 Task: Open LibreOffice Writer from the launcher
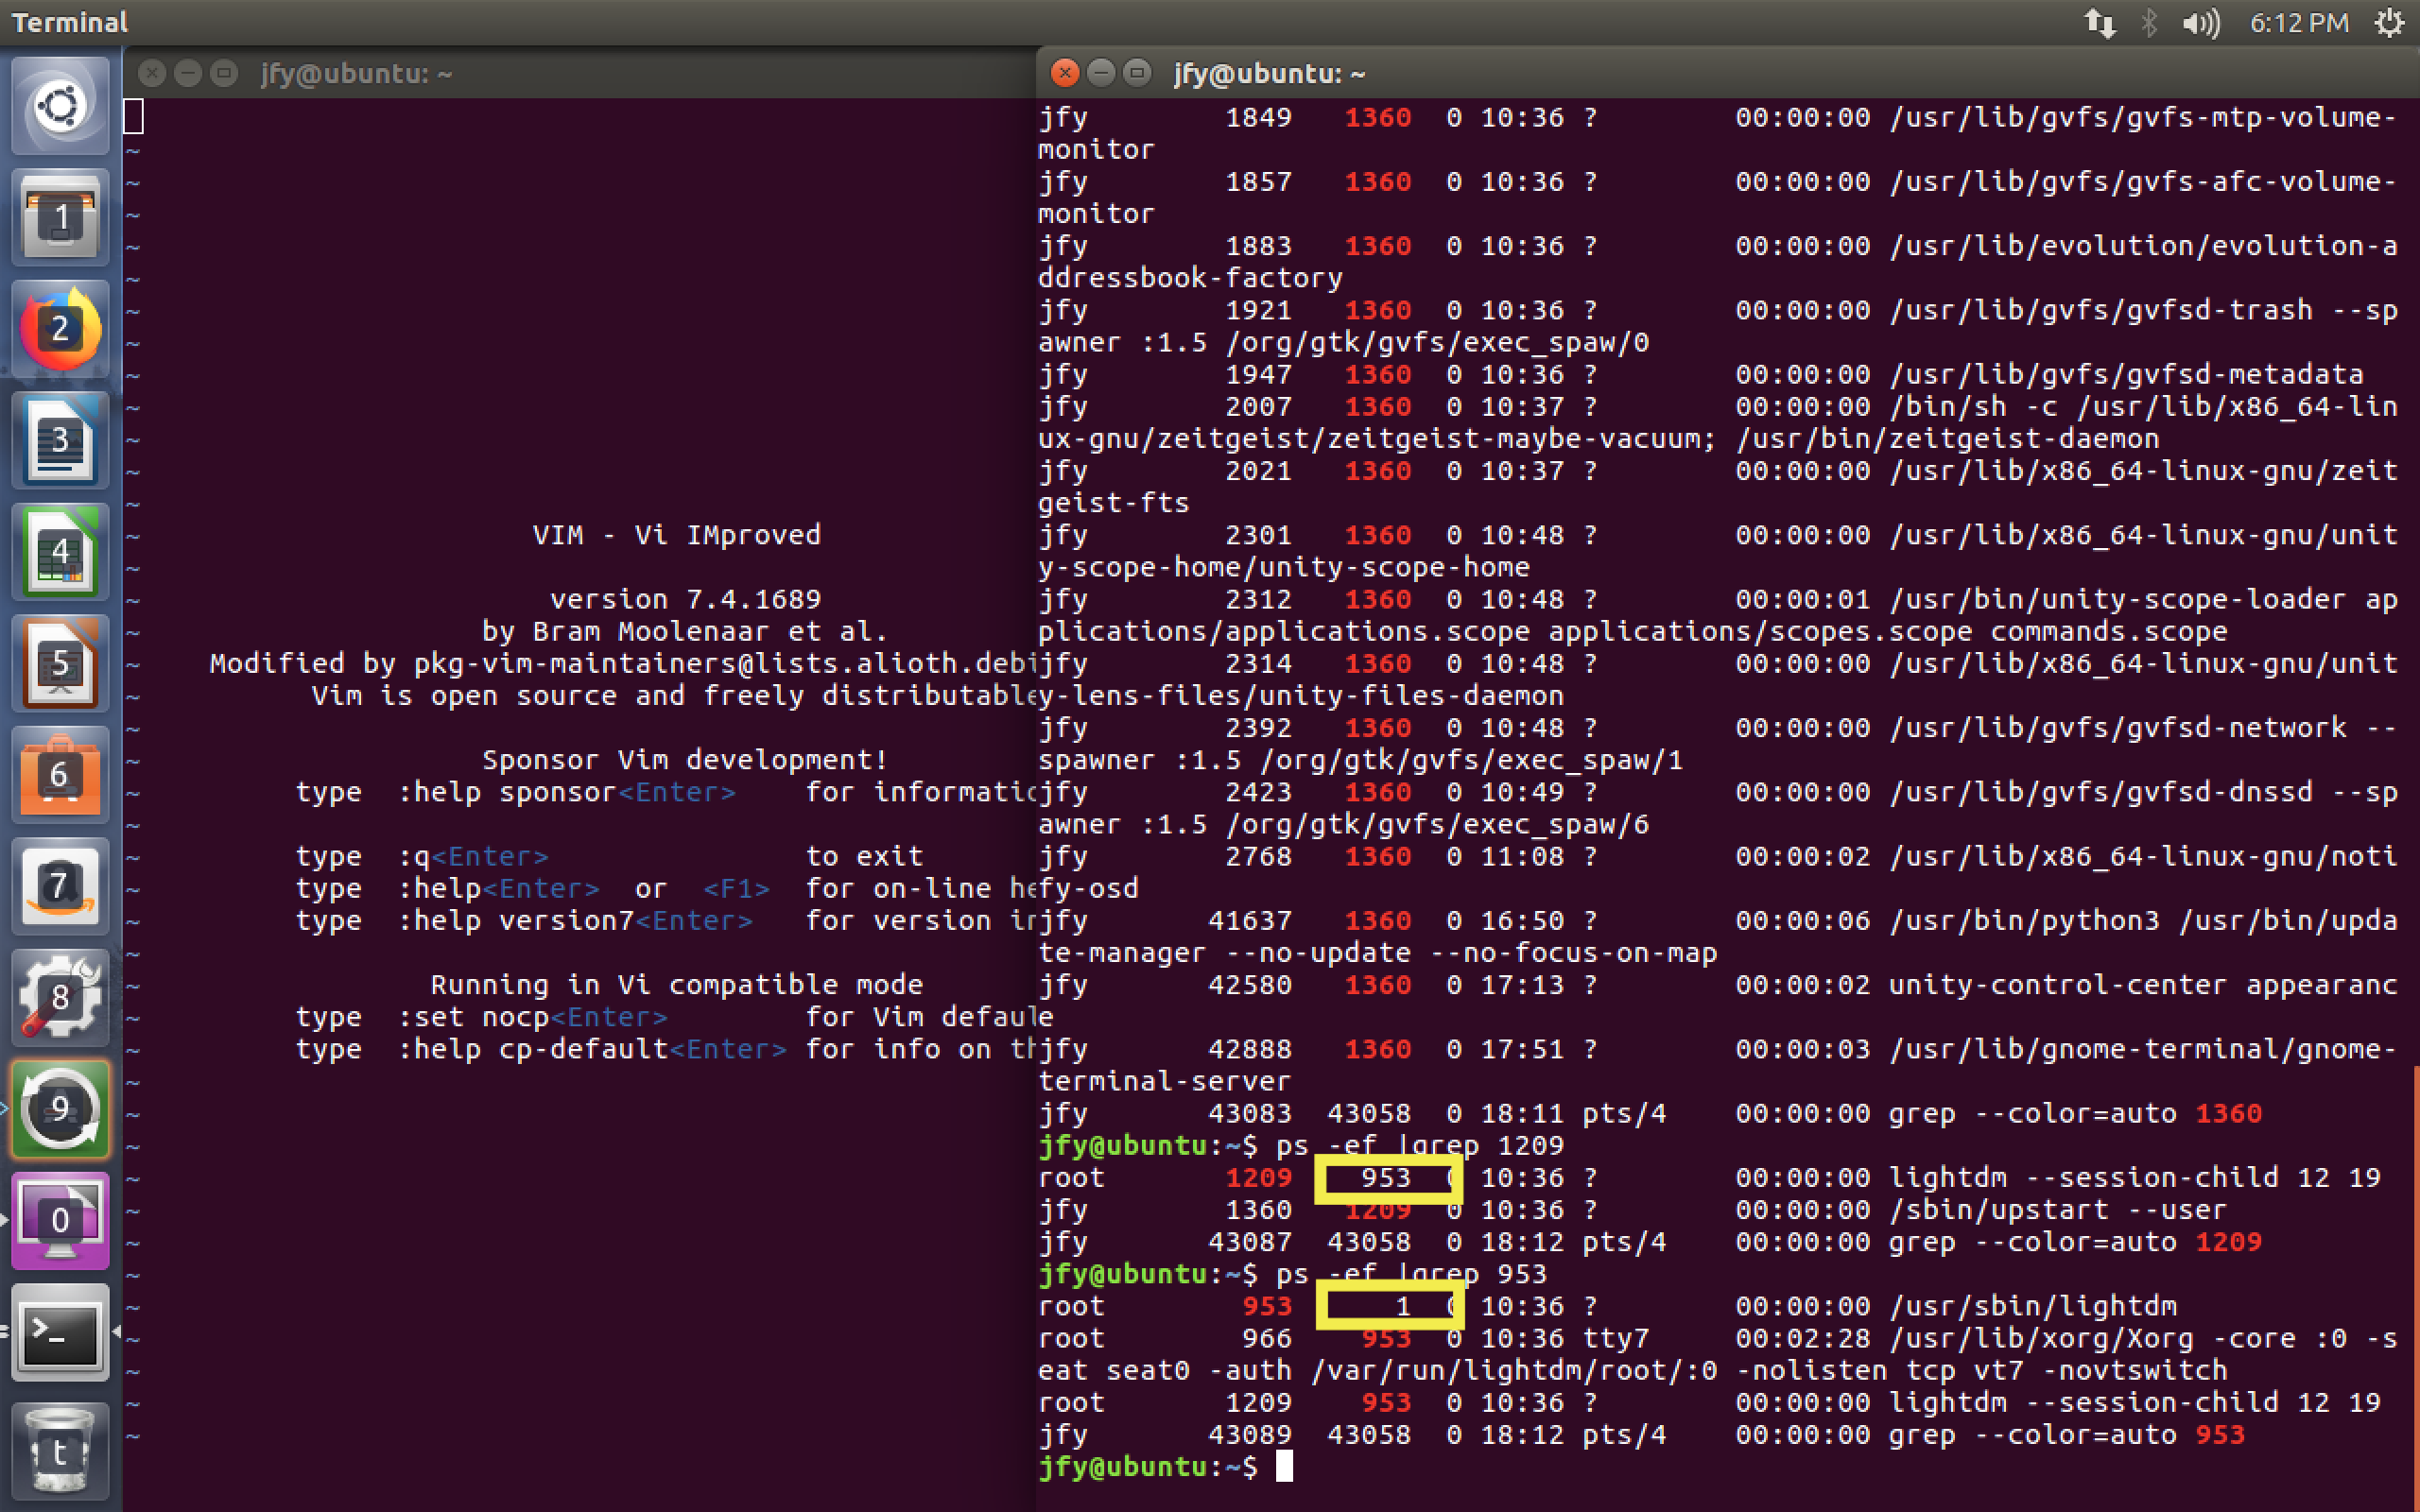tap(60, 440)
